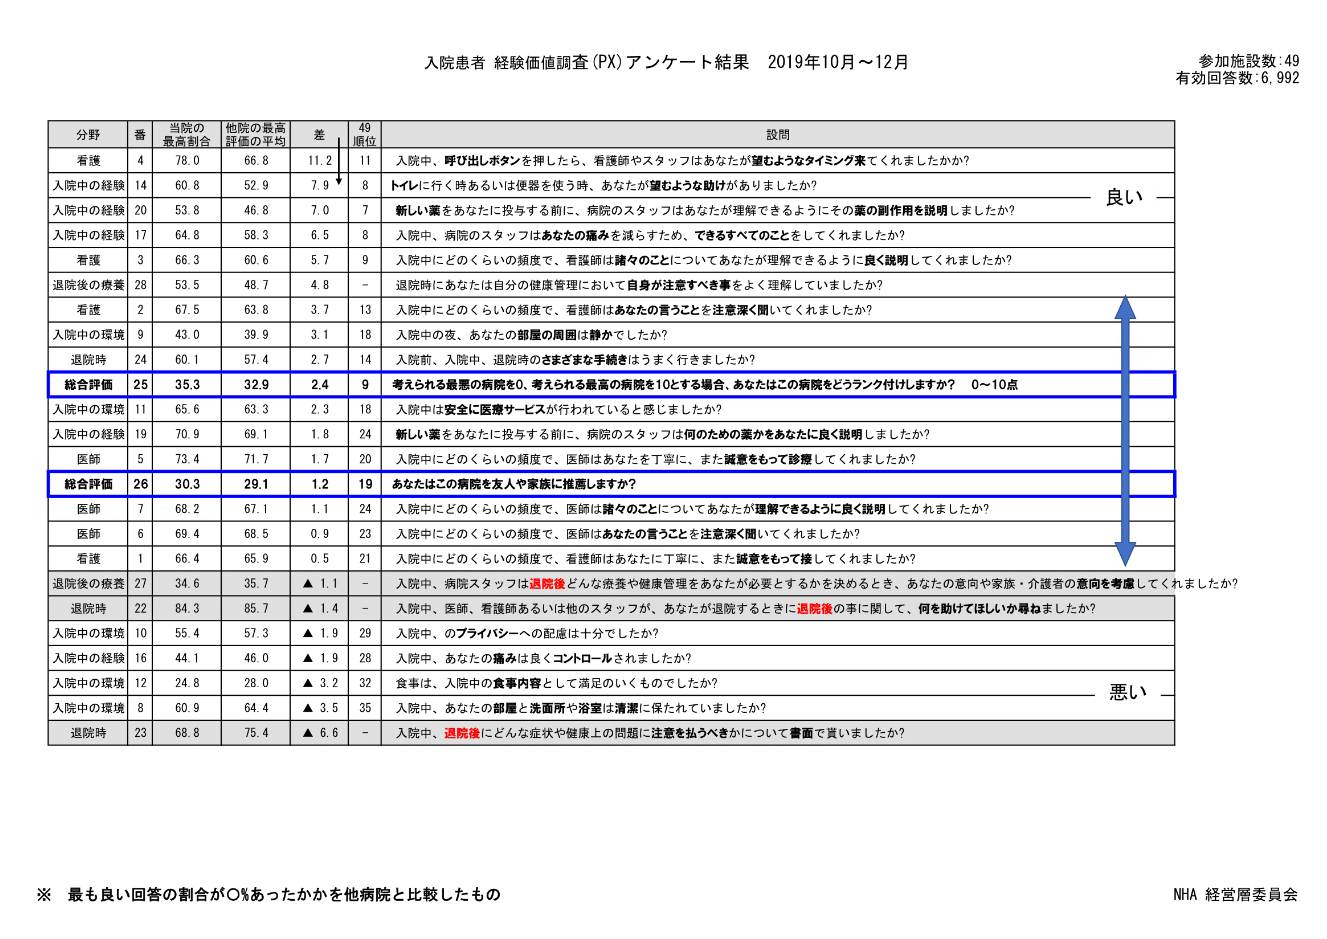Click the value 84.3
The height and width of the screenshot is (939, 1327).
click(x=187, y=609)
